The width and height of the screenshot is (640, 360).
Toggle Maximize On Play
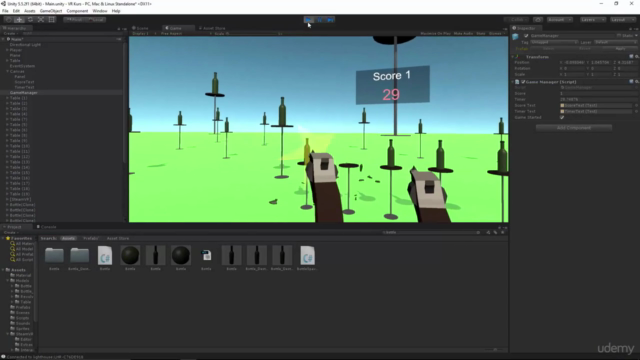[436, 33]
